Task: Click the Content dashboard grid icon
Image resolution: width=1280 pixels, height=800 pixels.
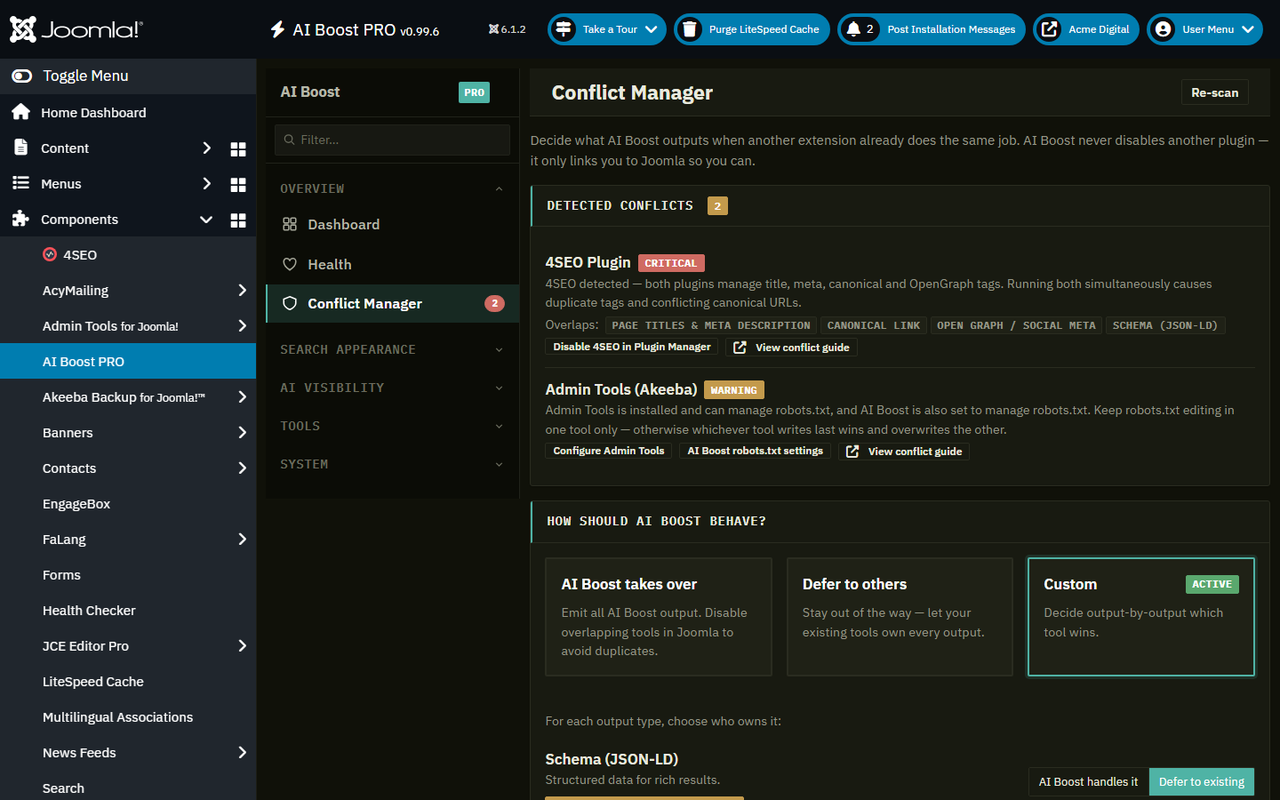Action: point(238,149)
